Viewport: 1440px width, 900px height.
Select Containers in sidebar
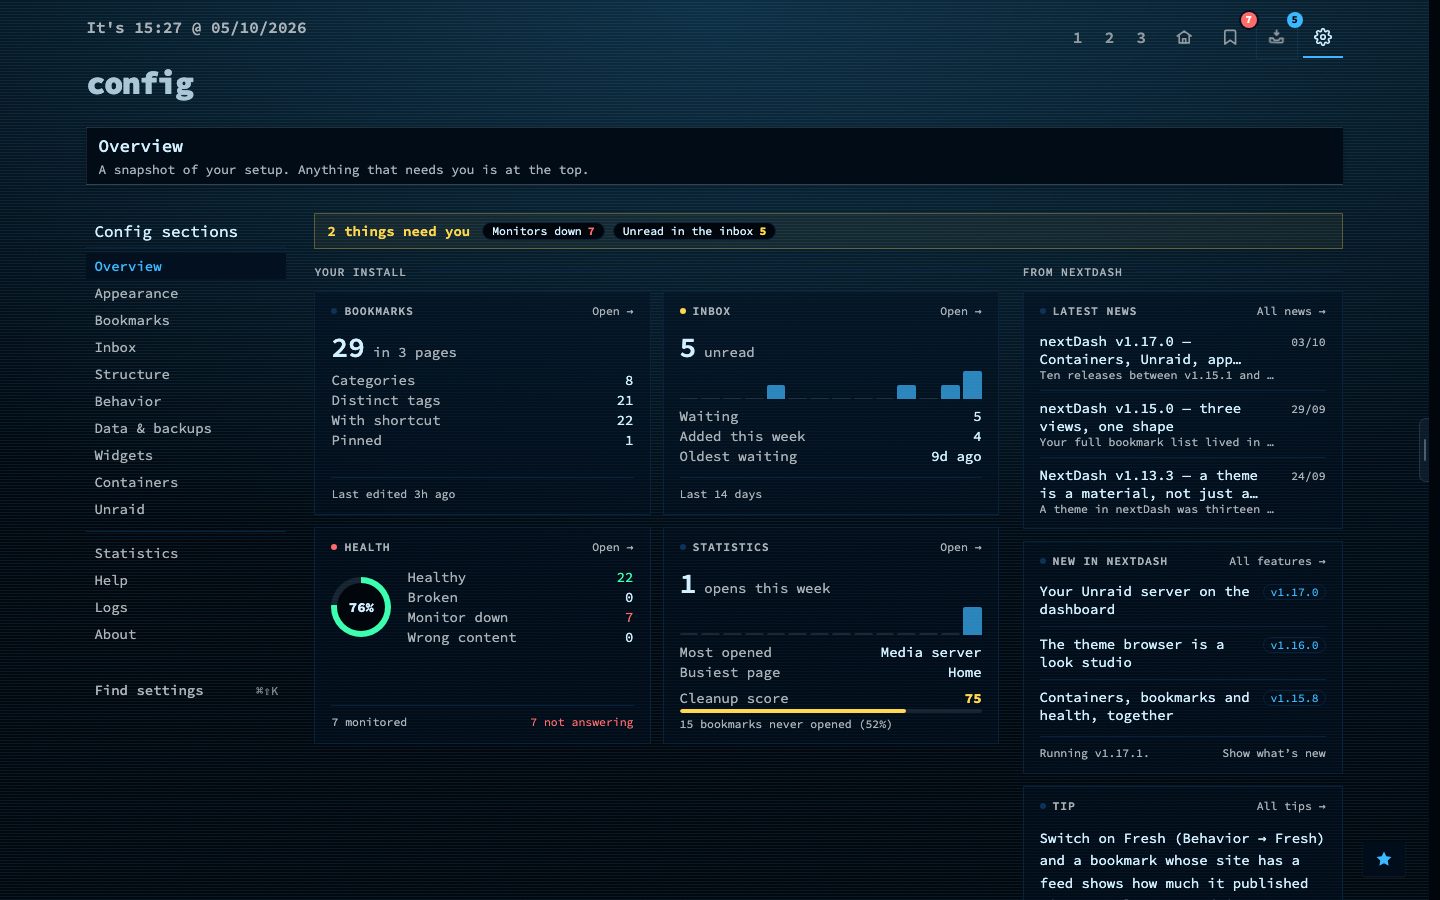point(186,482)
